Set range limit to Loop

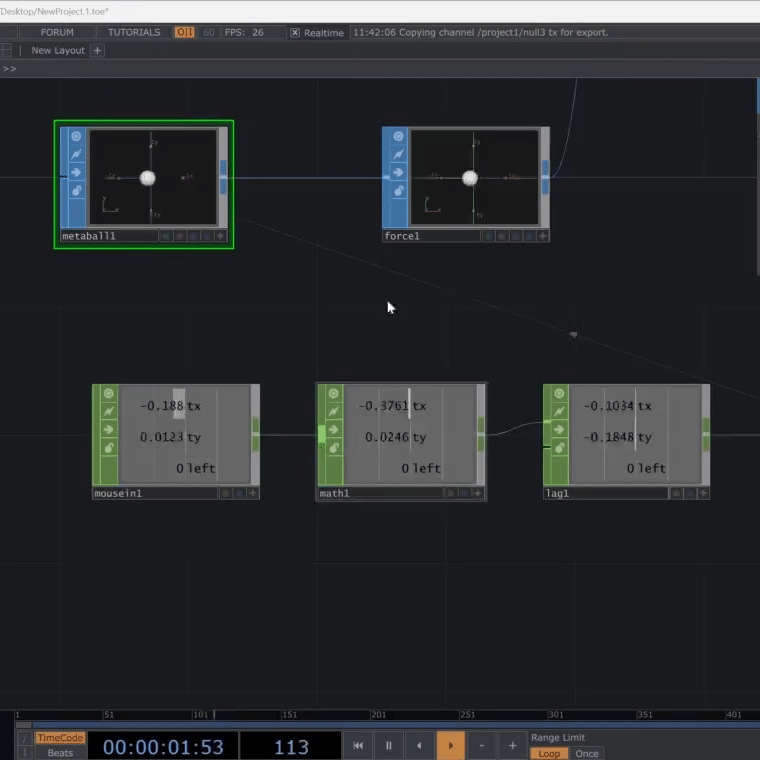[x=548, y=754]
